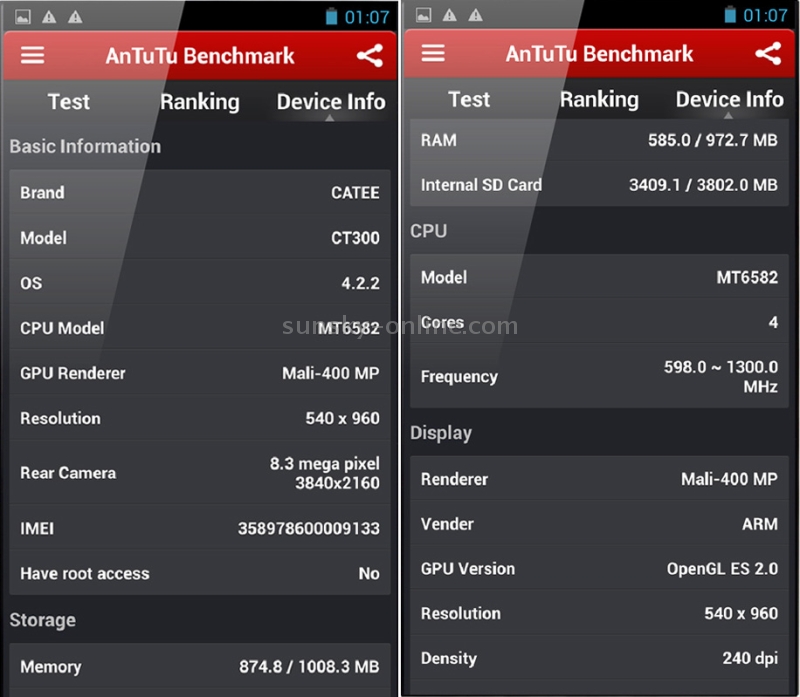Screen dimensions: 800x697
Task: Select the Internal SD Card row
Action: [599, 184]
